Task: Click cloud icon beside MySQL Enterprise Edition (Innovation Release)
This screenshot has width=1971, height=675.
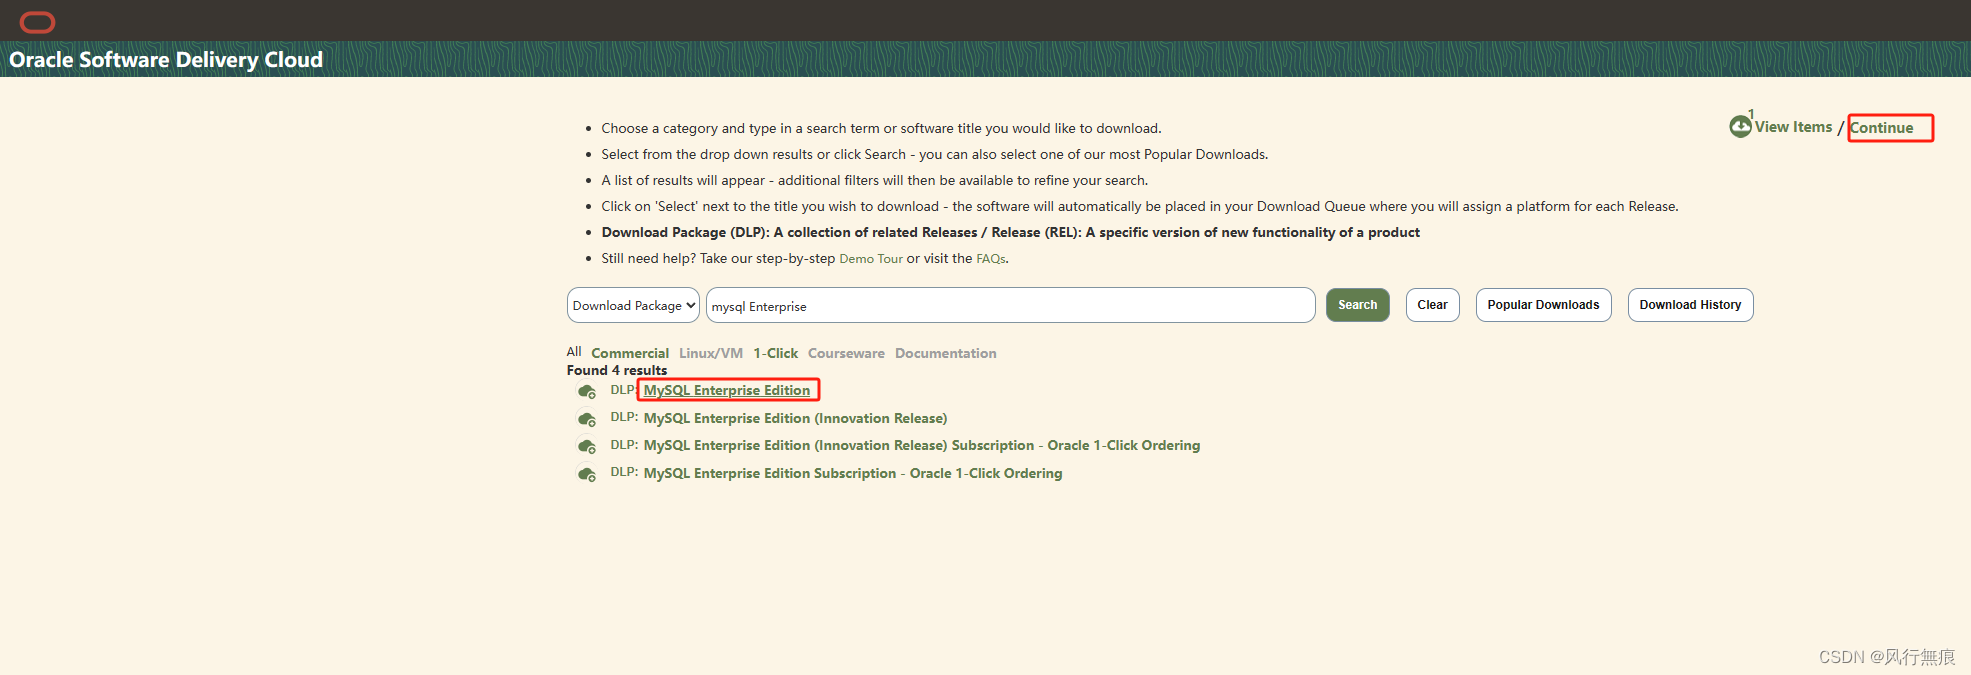Action: (587, 419)
